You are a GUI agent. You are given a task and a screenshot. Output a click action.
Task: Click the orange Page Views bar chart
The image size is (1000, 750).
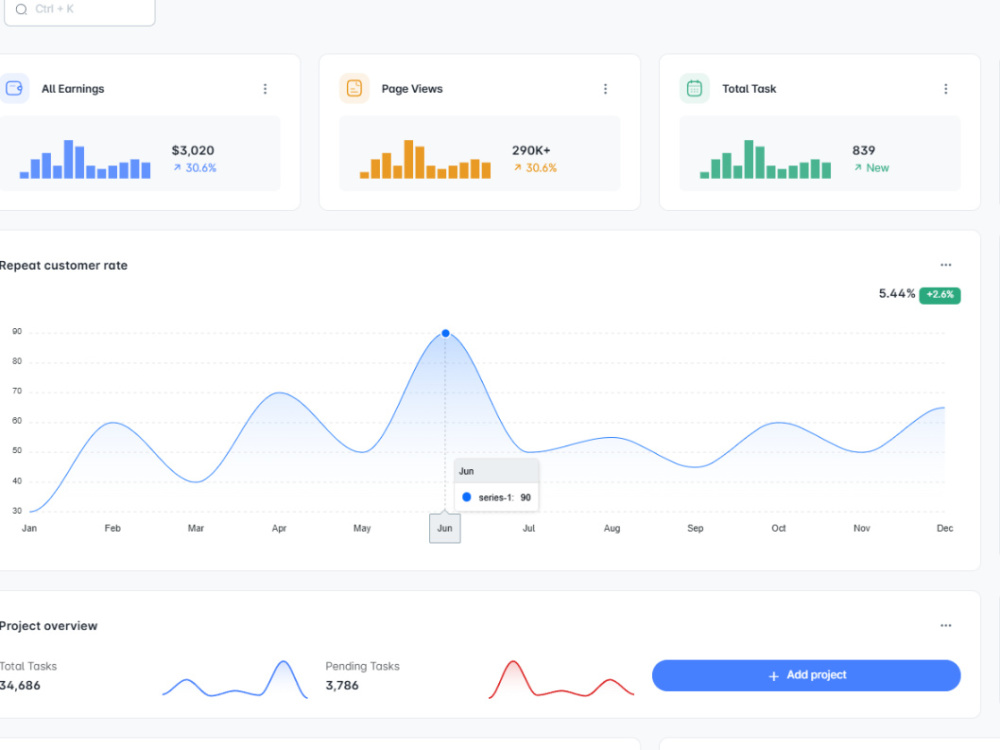(425, 159)
